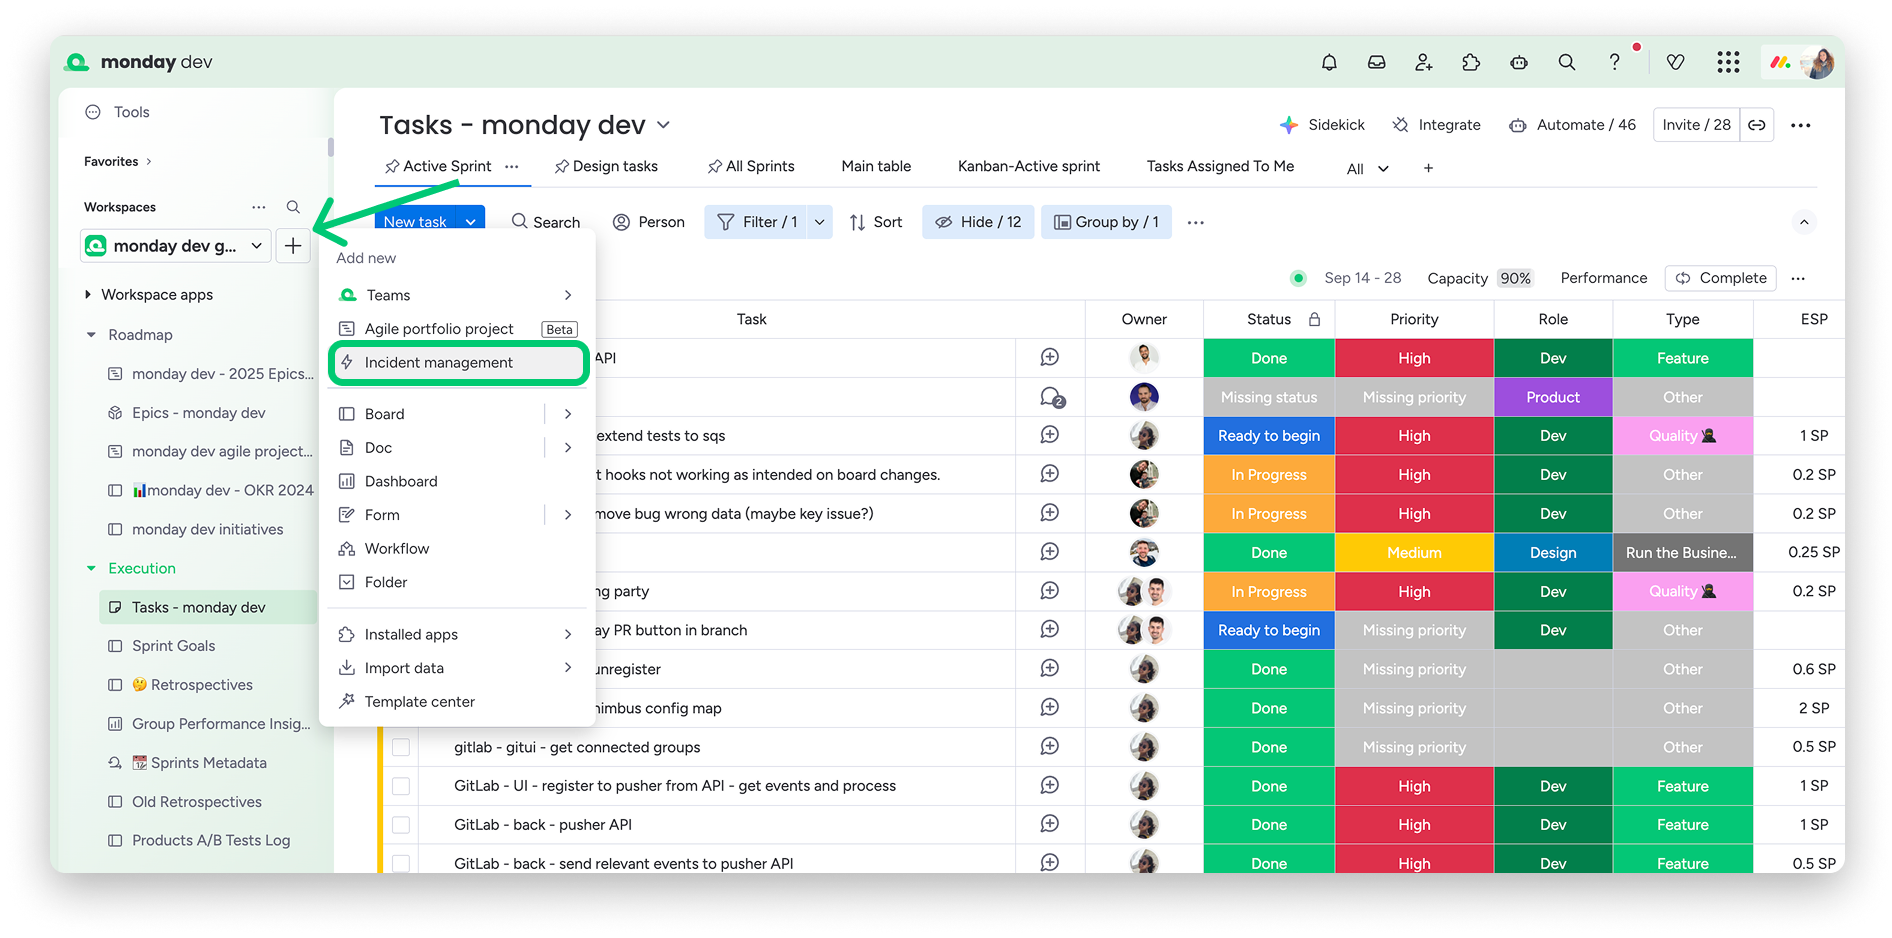This screenshot has height=938, width=1892.
Task: Tick checkbox for 'GitLab - back - pusher API'
Action: click(401, 825)
